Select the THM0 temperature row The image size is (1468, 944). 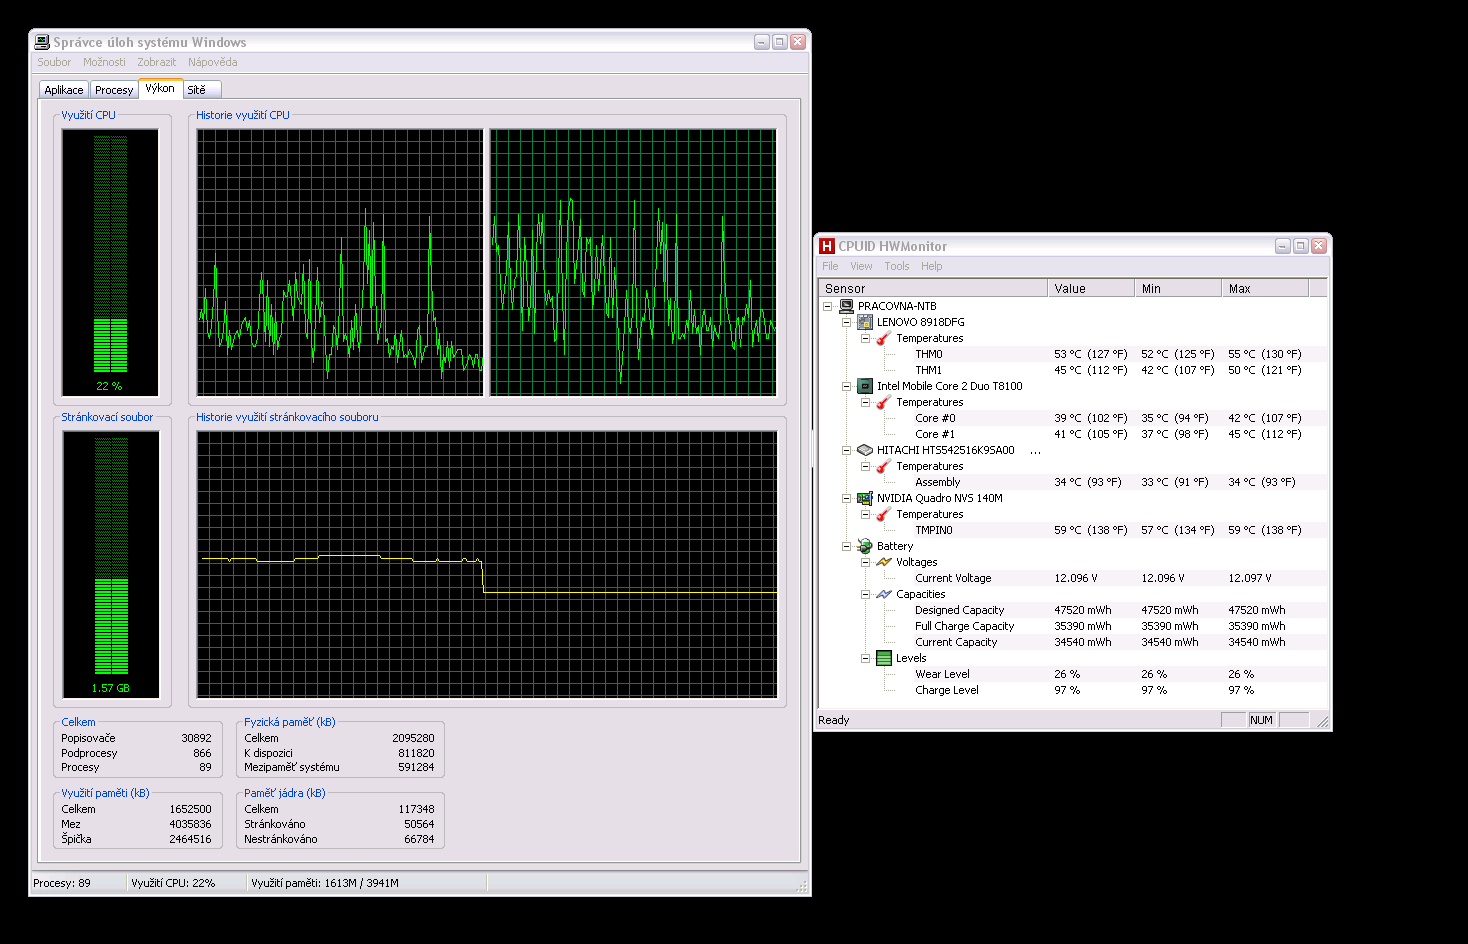pos(1074,354)
